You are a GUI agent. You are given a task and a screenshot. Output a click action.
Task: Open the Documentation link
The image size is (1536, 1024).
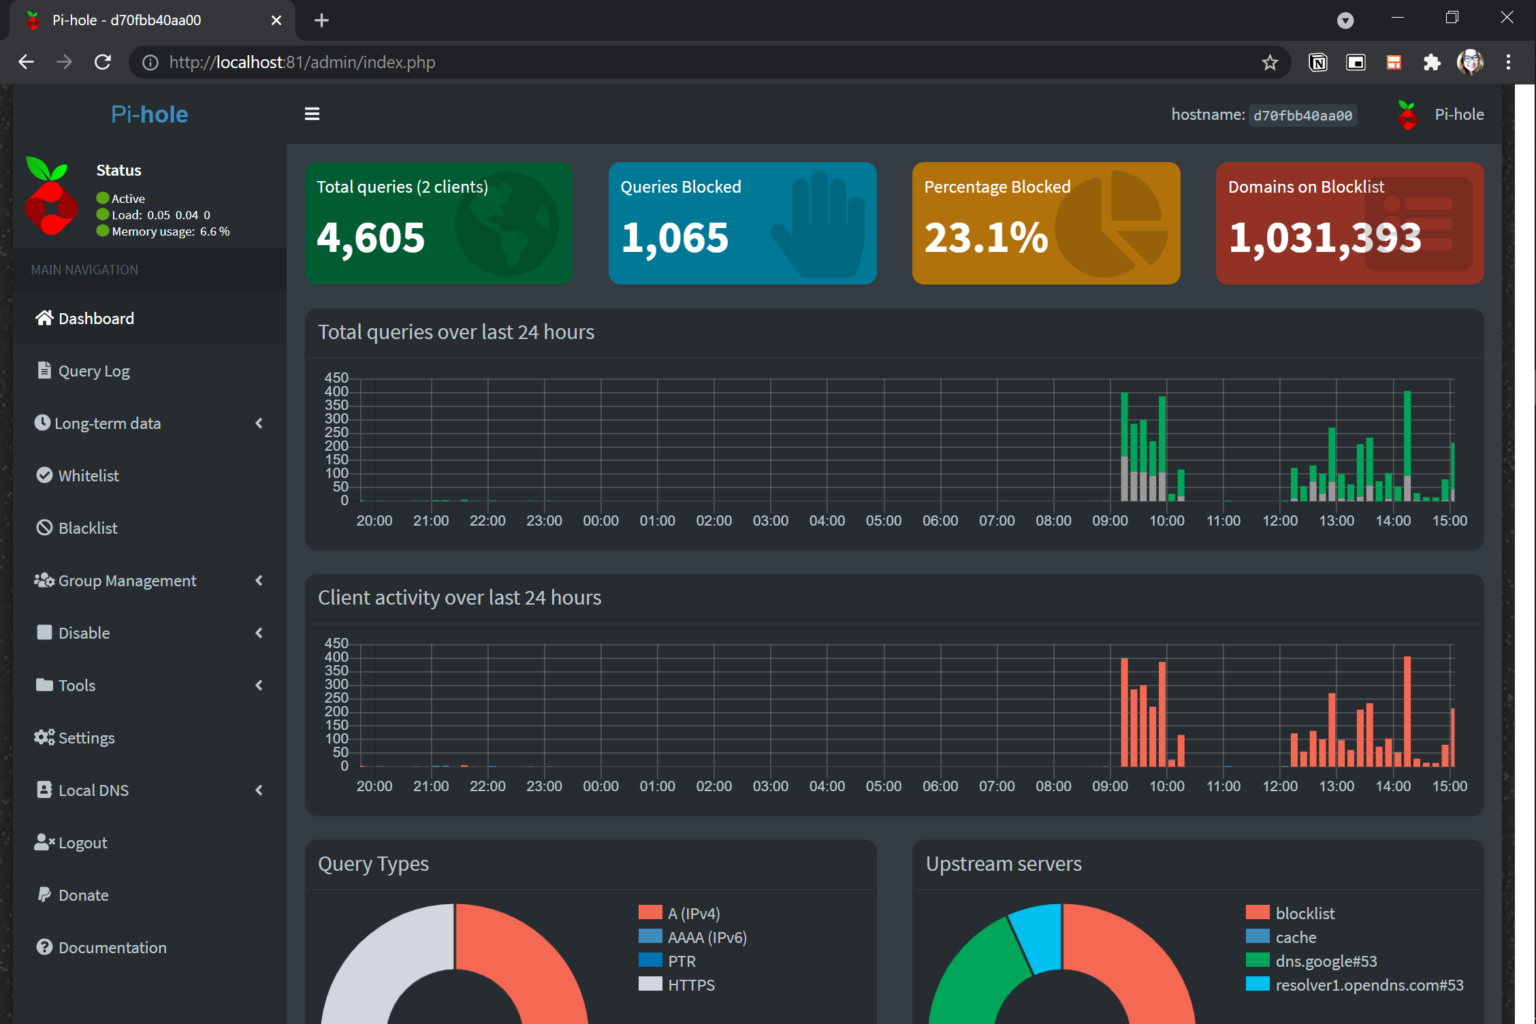tap(111, 947)
